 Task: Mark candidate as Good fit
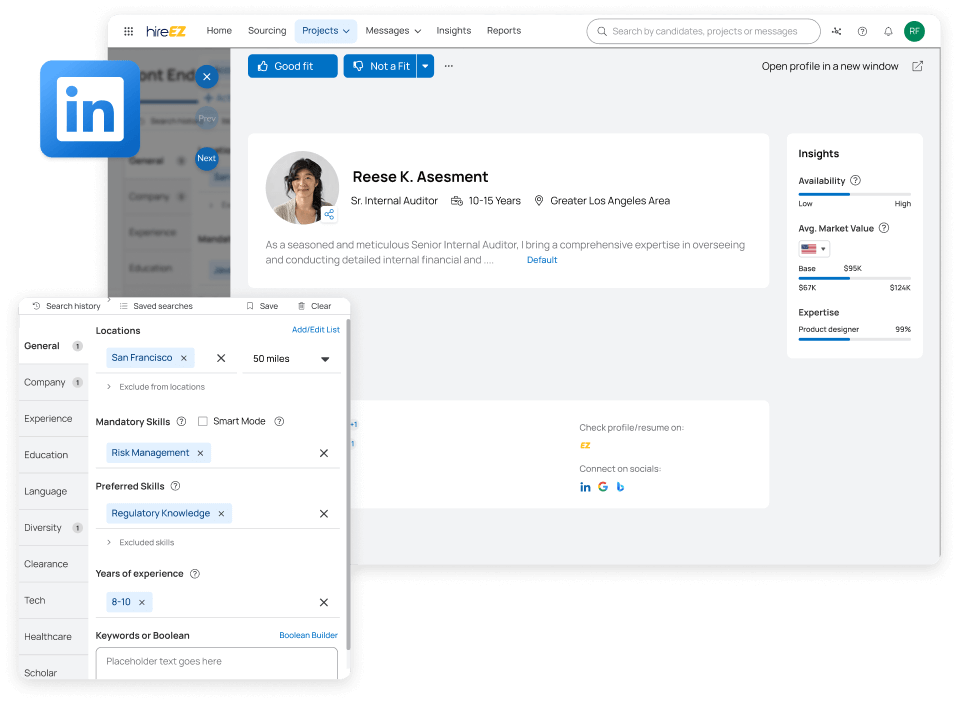point(292,66)
